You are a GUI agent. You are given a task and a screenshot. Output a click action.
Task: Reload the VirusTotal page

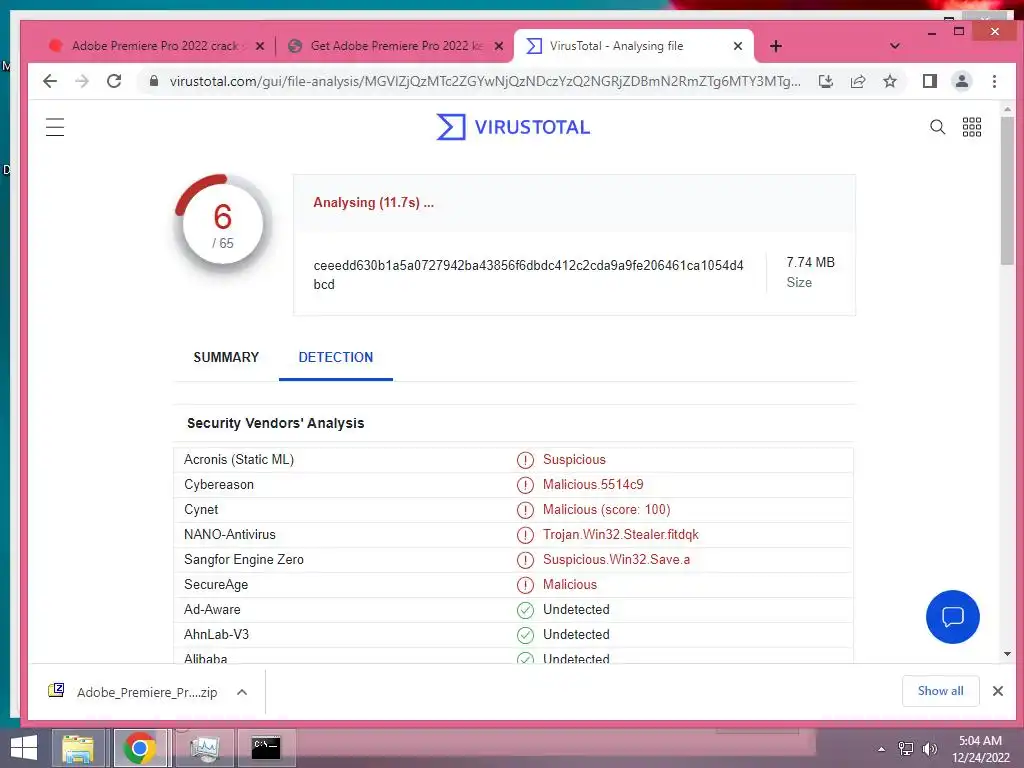click(x=114, y=81)
